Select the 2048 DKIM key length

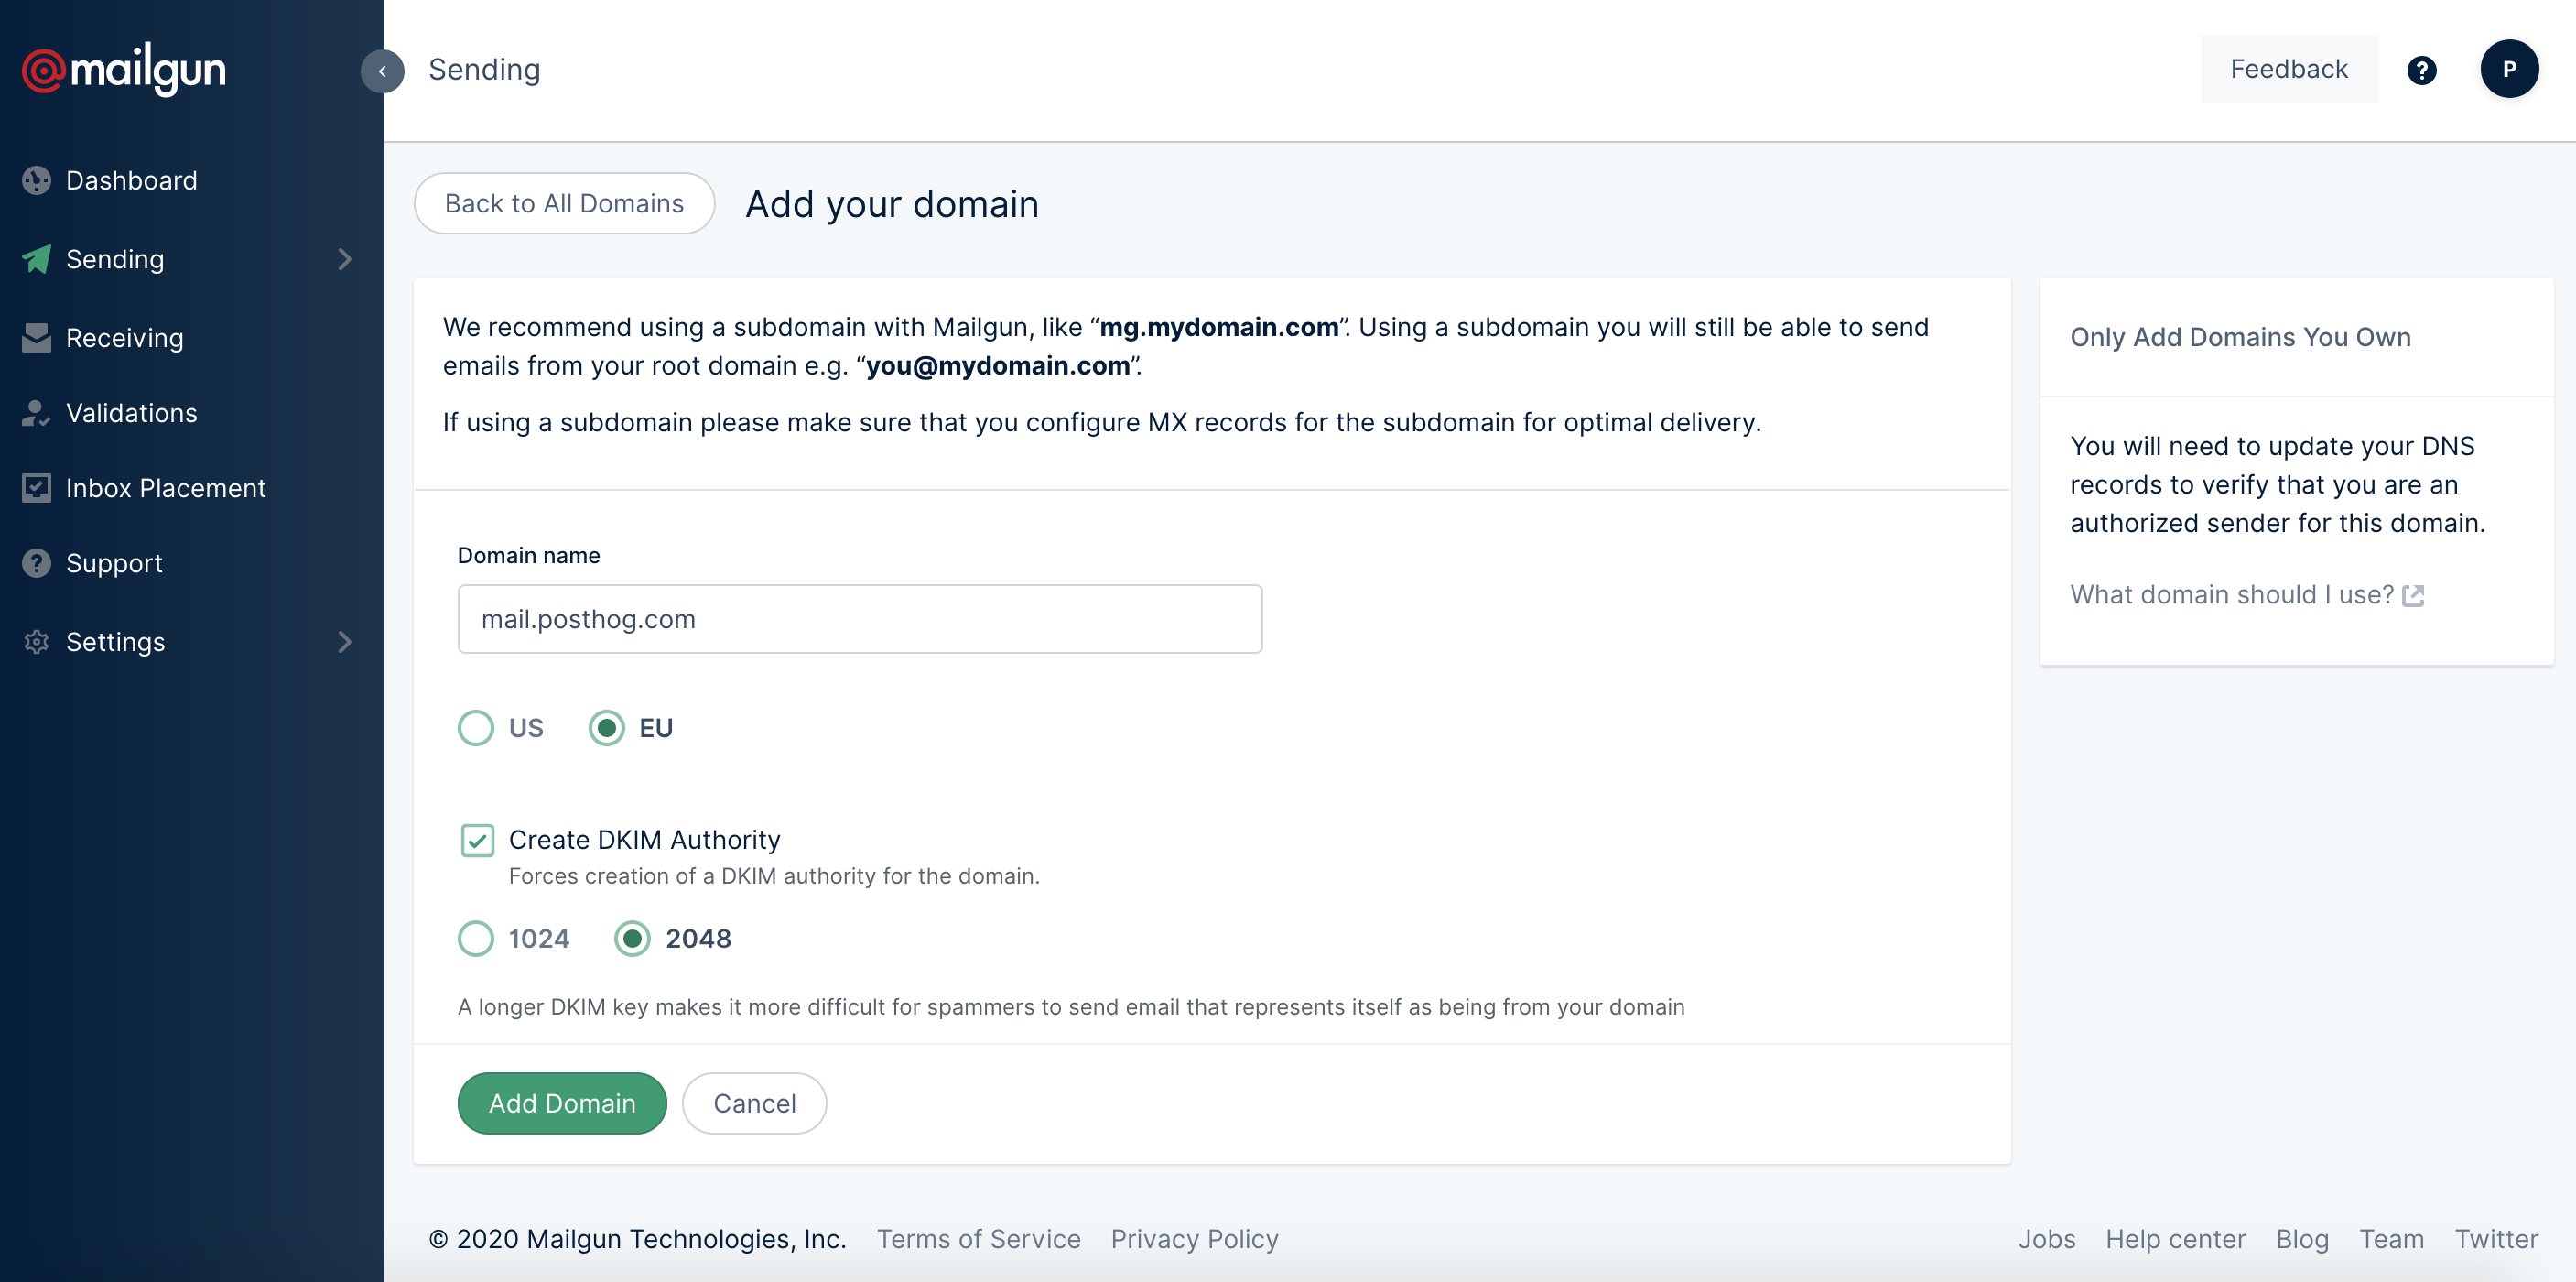click(x=632, y=938)
